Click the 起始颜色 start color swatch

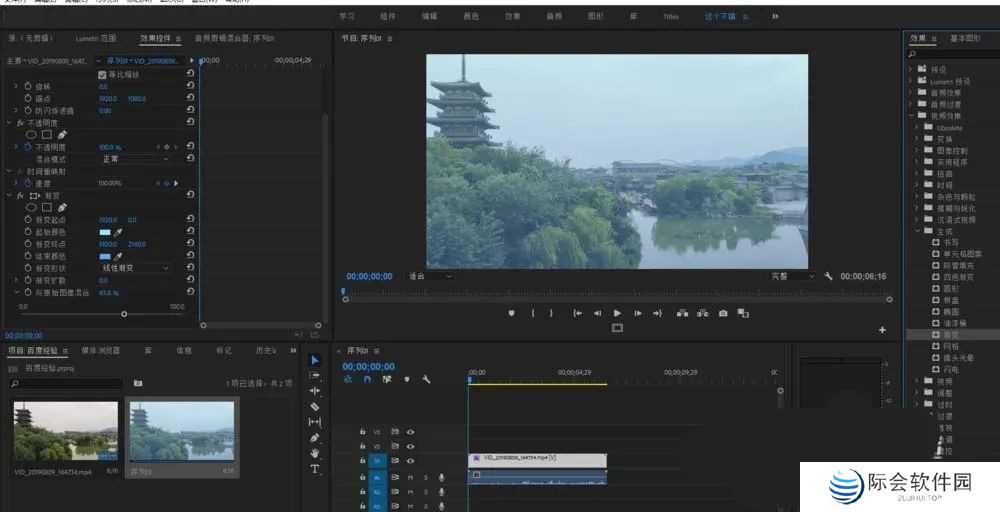(x=105, y=231)
